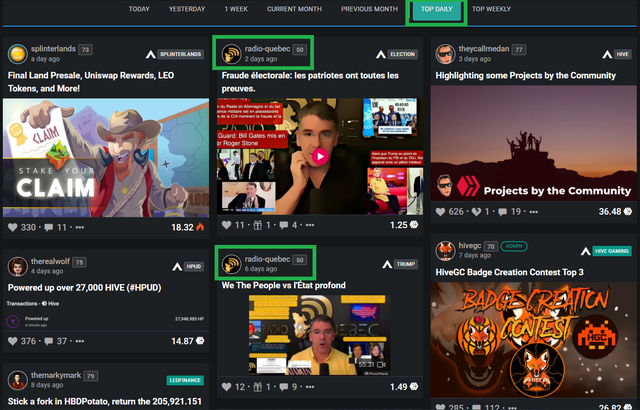Screen dimensions: 640x410
Task: Open therealwolf profile avatar
Action: tap(18, 266)
